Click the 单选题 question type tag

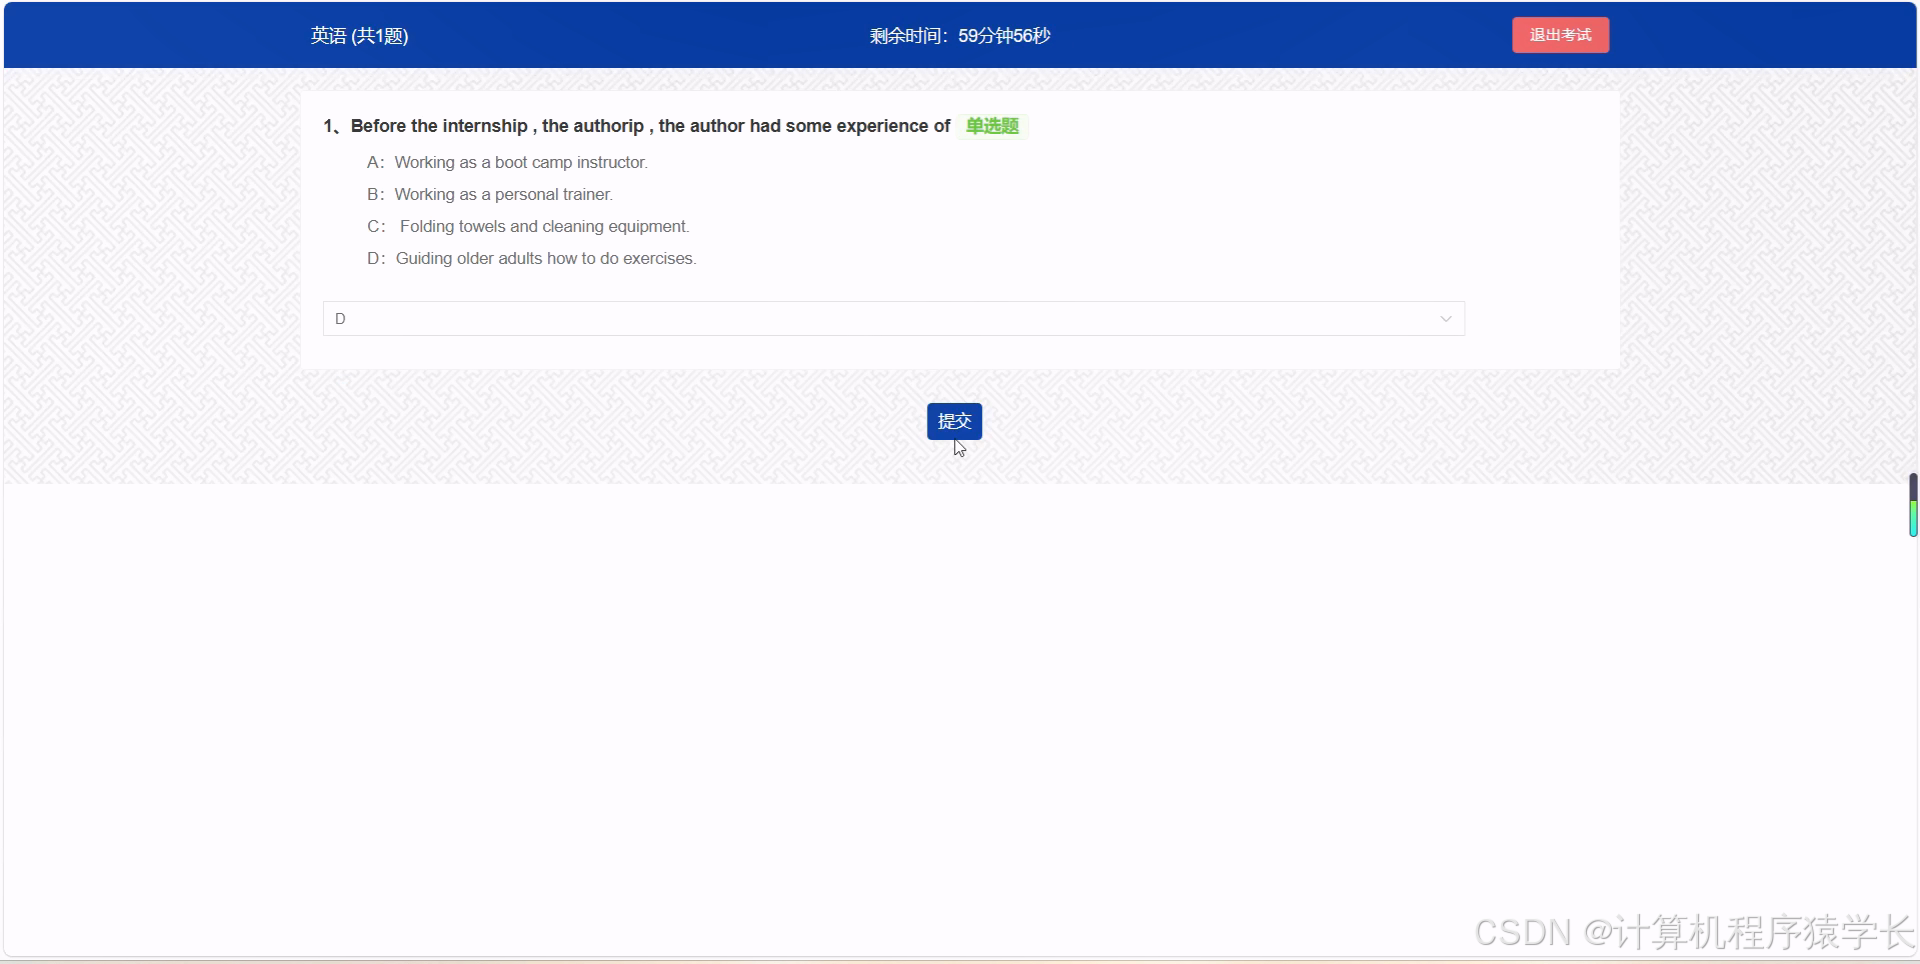pos(992,126)
